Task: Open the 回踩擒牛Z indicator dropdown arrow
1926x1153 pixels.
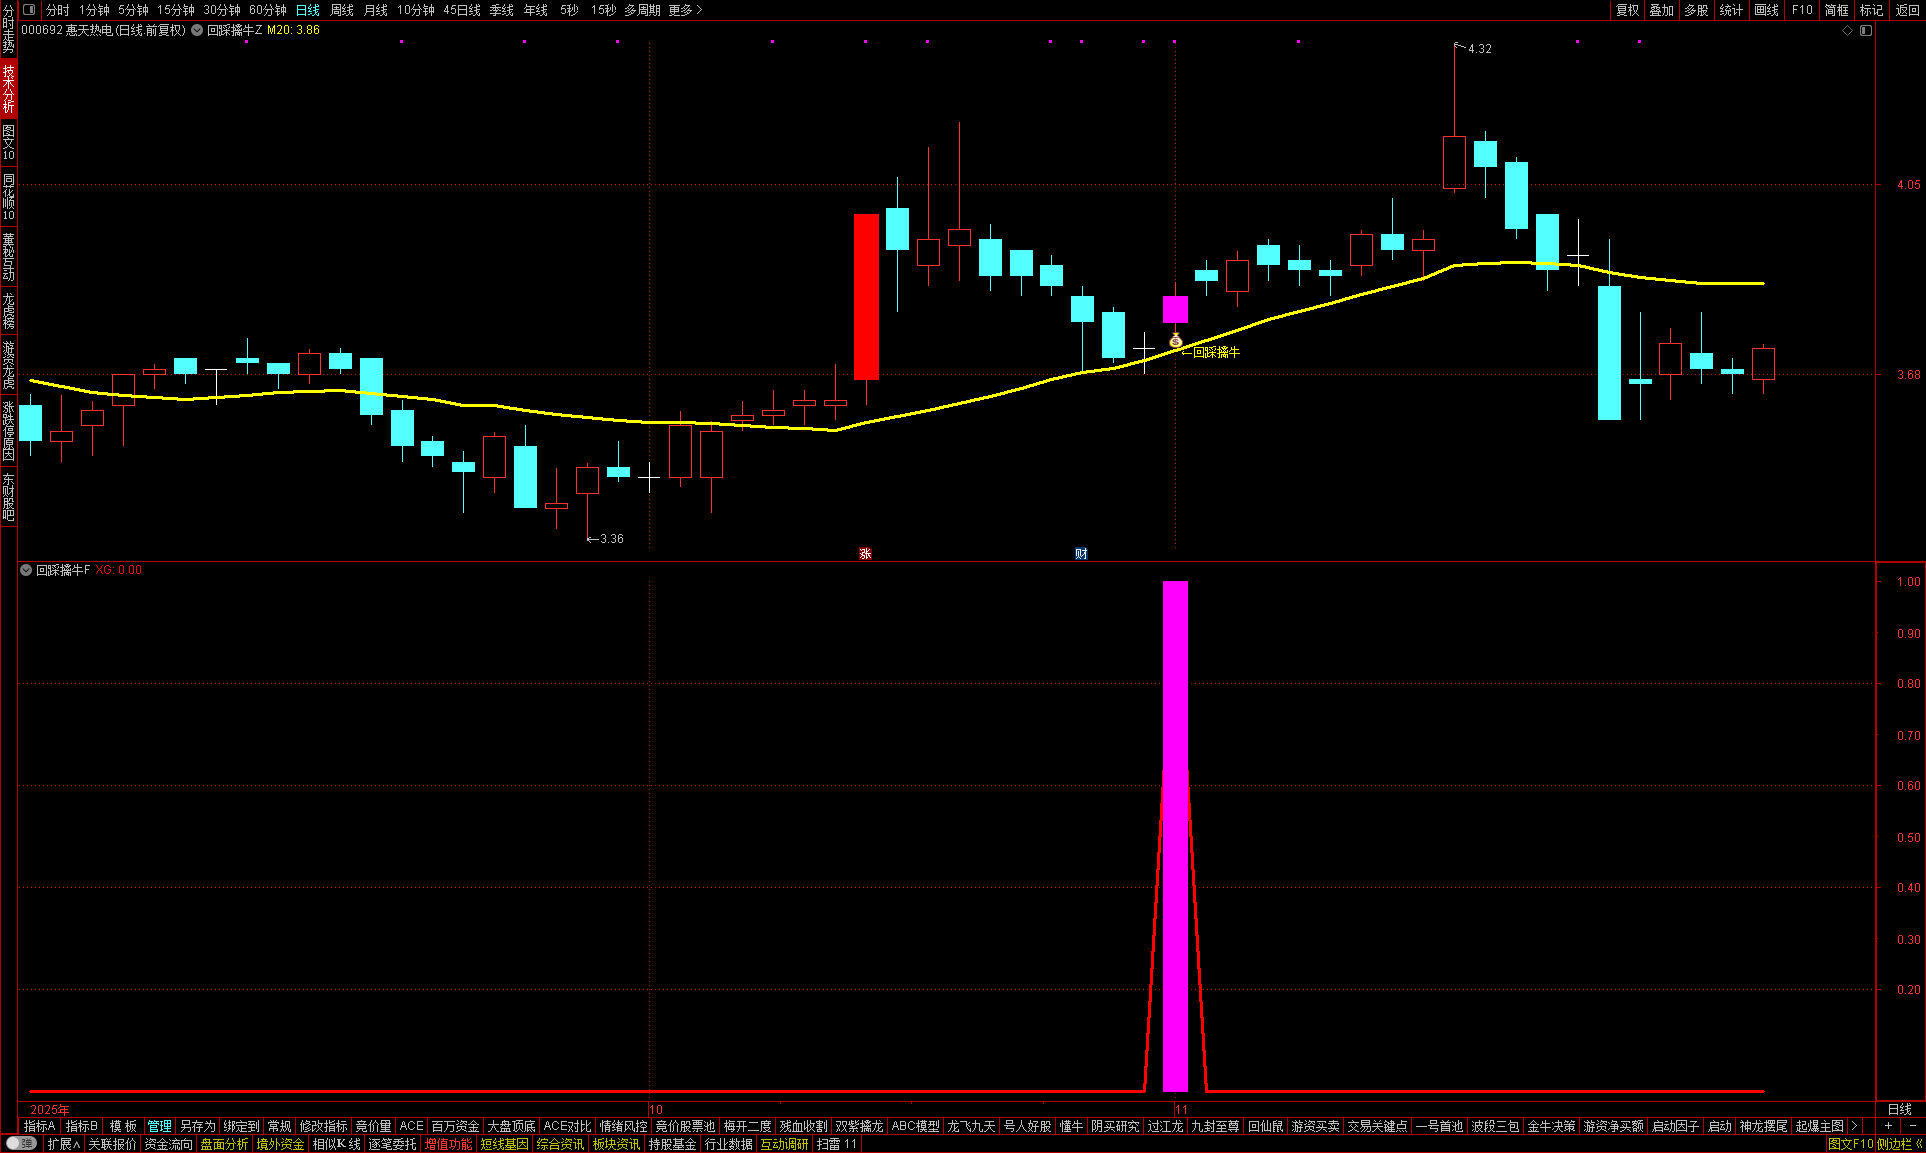Action: (198, 31)
